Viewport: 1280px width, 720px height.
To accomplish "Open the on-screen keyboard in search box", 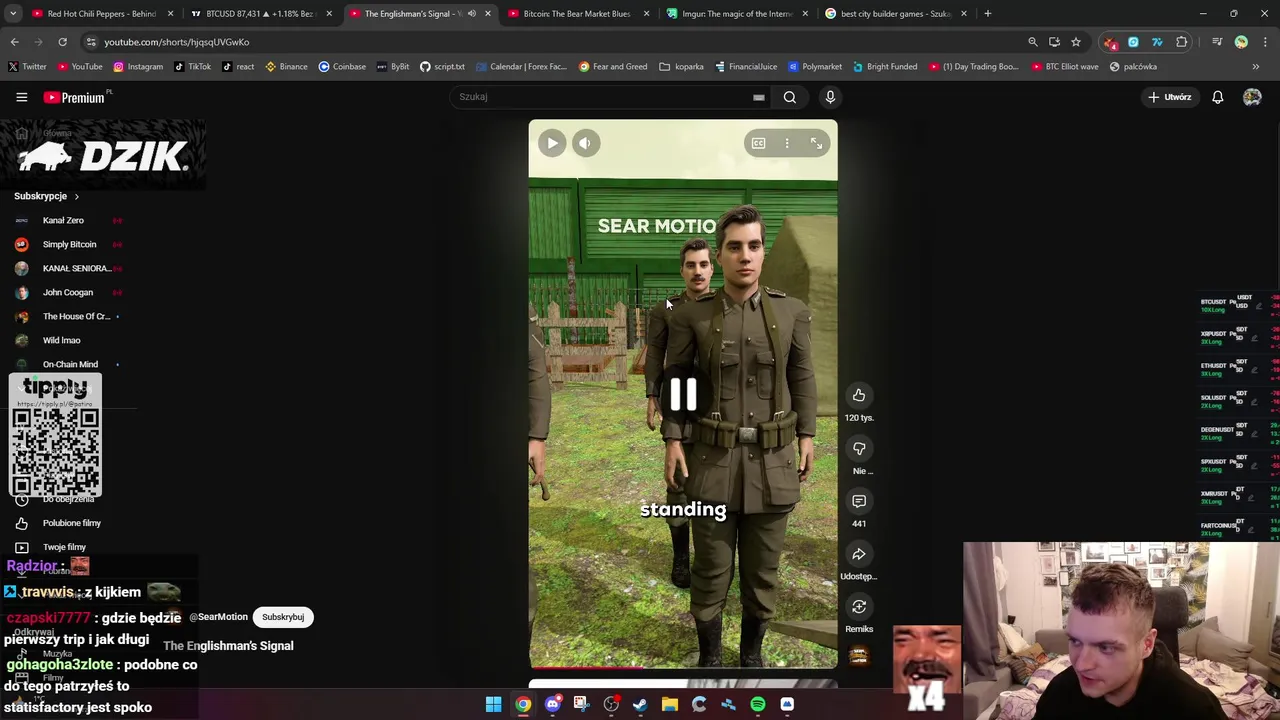I will point(758,97).
